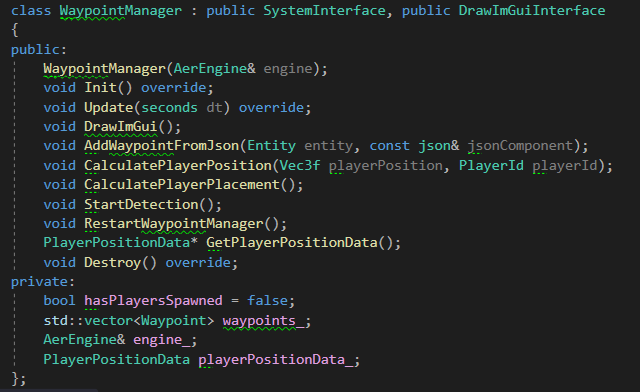Click PlayerPositionData* return type

click(x=120, y=243)
